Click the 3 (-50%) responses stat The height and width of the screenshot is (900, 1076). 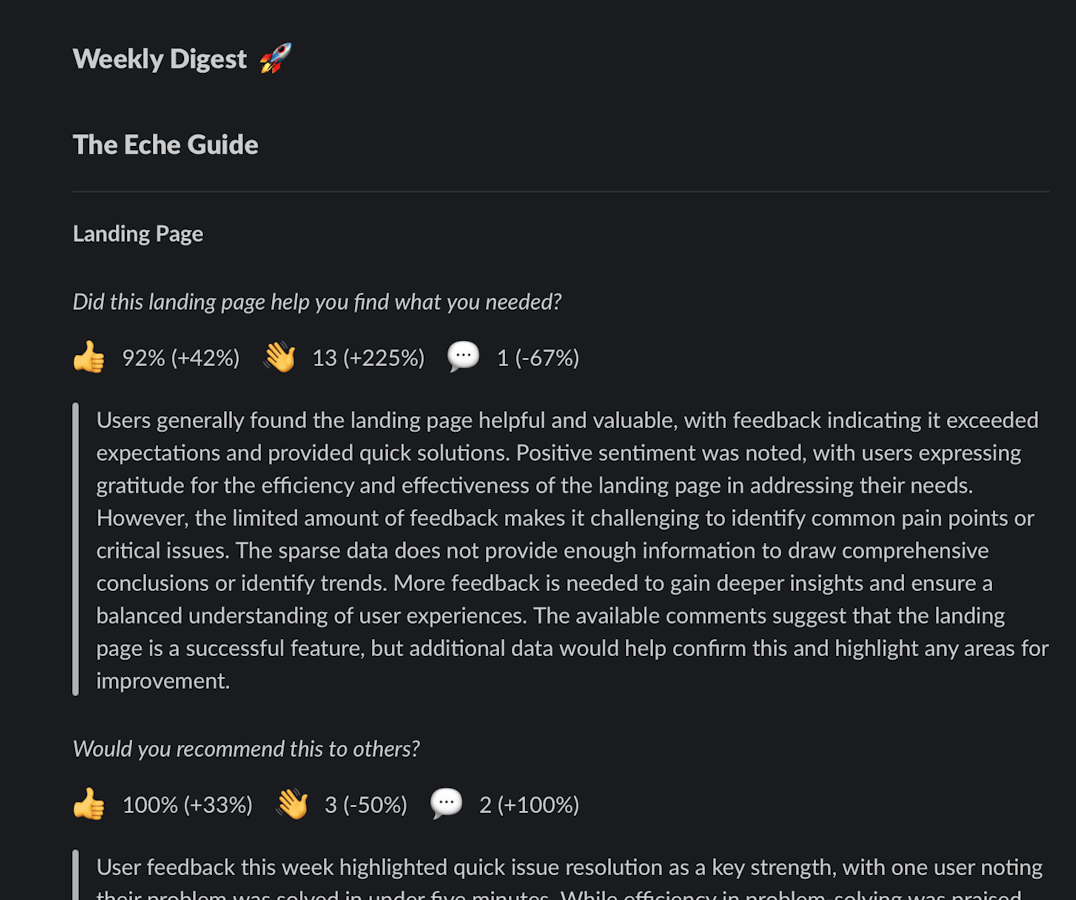click(x=366, y=805)
